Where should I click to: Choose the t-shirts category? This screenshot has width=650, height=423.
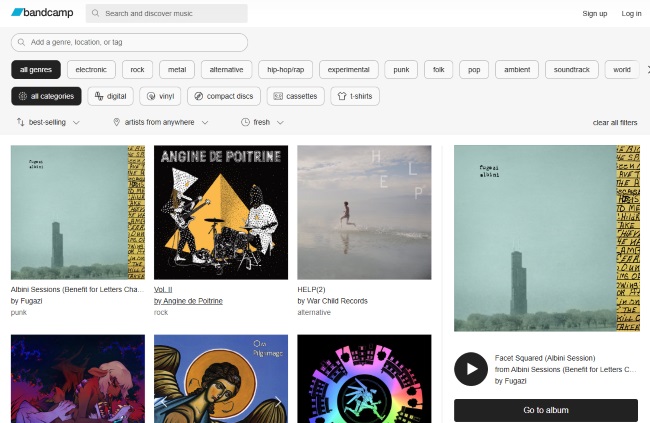click(x=355, y=96)
